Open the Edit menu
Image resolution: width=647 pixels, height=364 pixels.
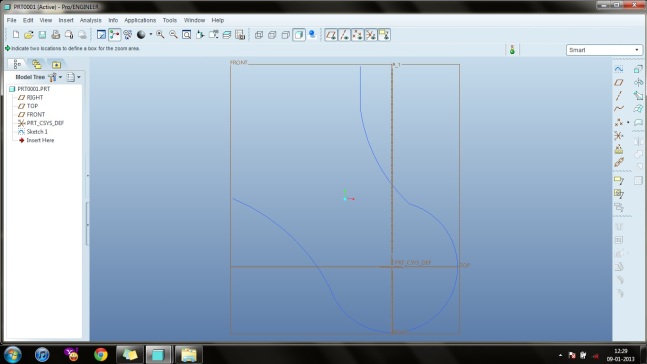coord(28,20)
